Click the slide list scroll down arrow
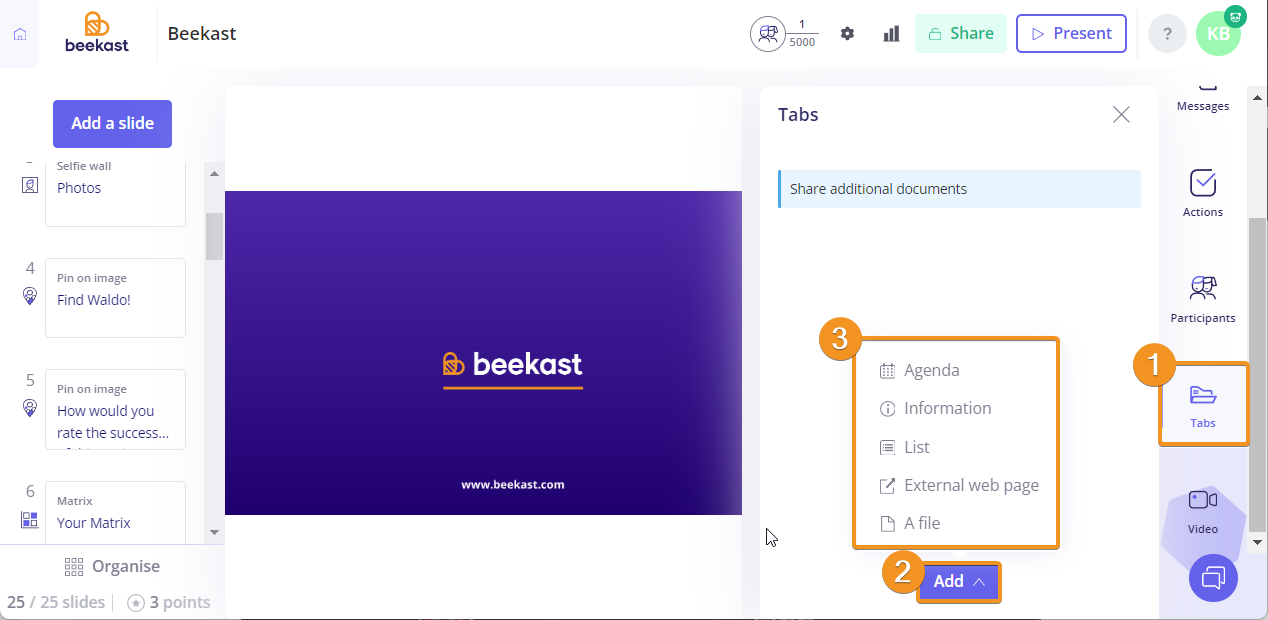 click(x=214, y=533)
